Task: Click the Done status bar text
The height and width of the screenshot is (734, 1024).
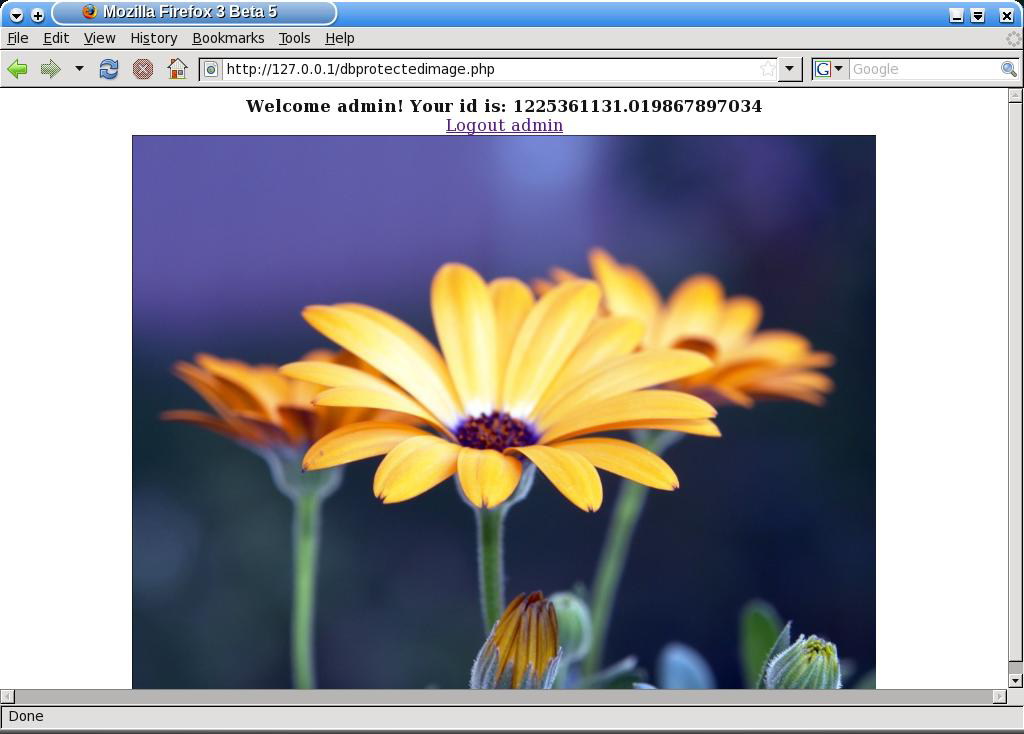Action: [x=26, y=716]
